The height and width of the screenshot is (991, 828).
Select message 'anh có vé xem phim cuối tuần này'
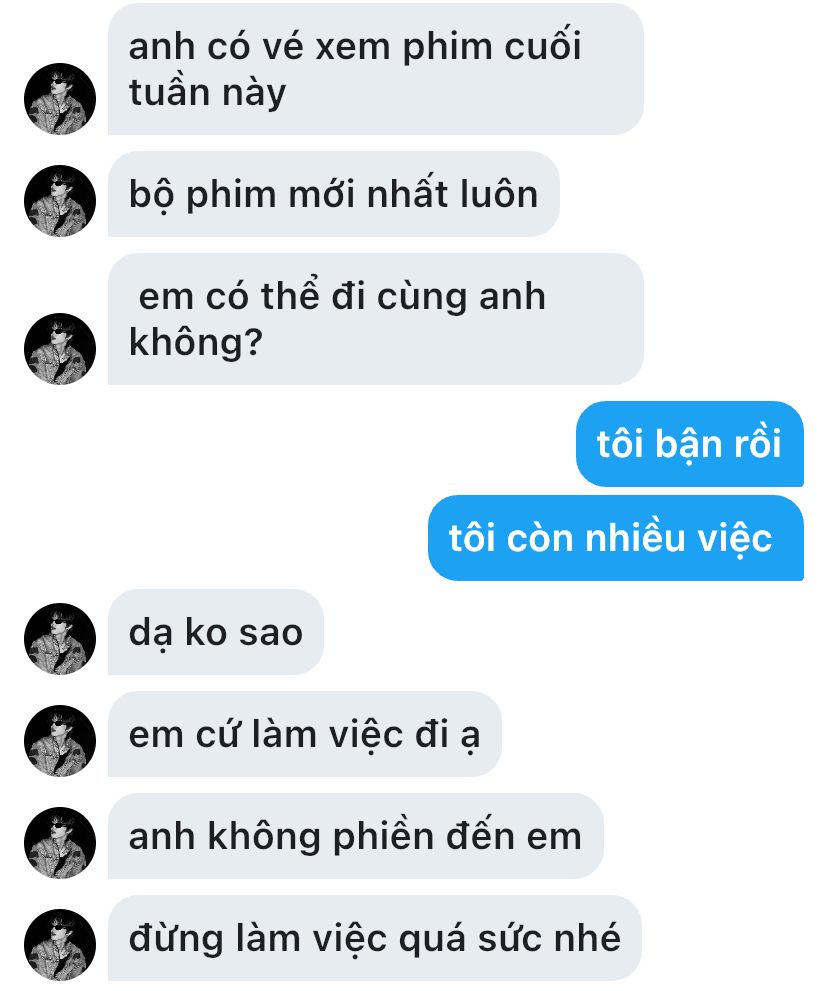[376, 69]
